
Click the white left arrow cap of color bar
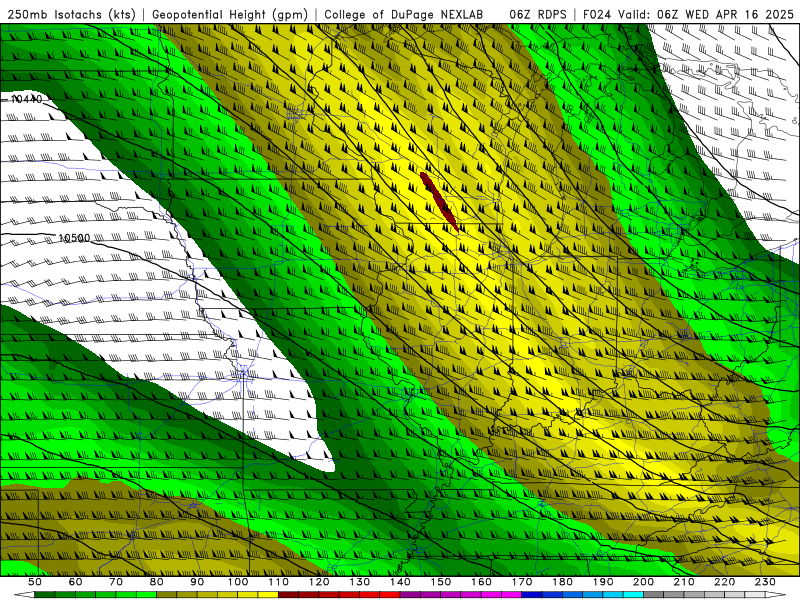pyautogui.click(x=24, y=594)
